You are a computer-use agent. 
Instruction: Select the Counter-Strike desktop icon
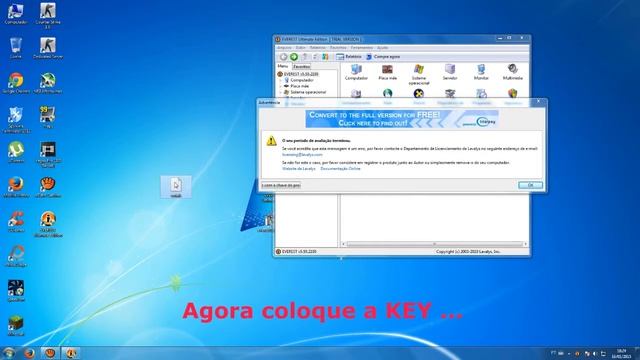click(x=48, y=15)
